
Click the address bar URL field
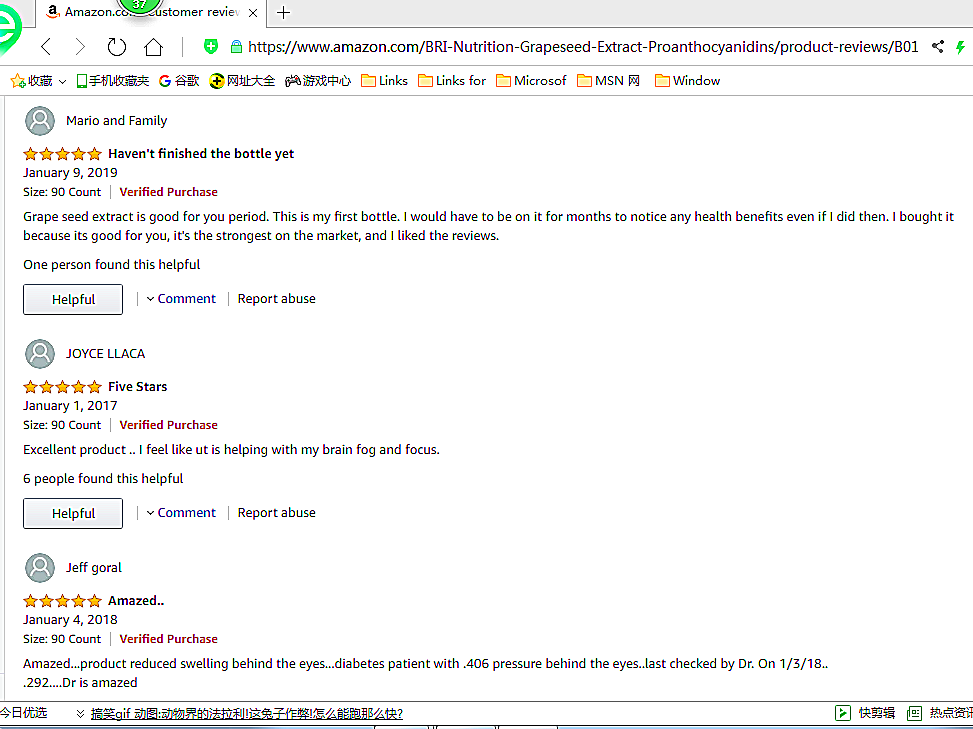pos(580,46)
